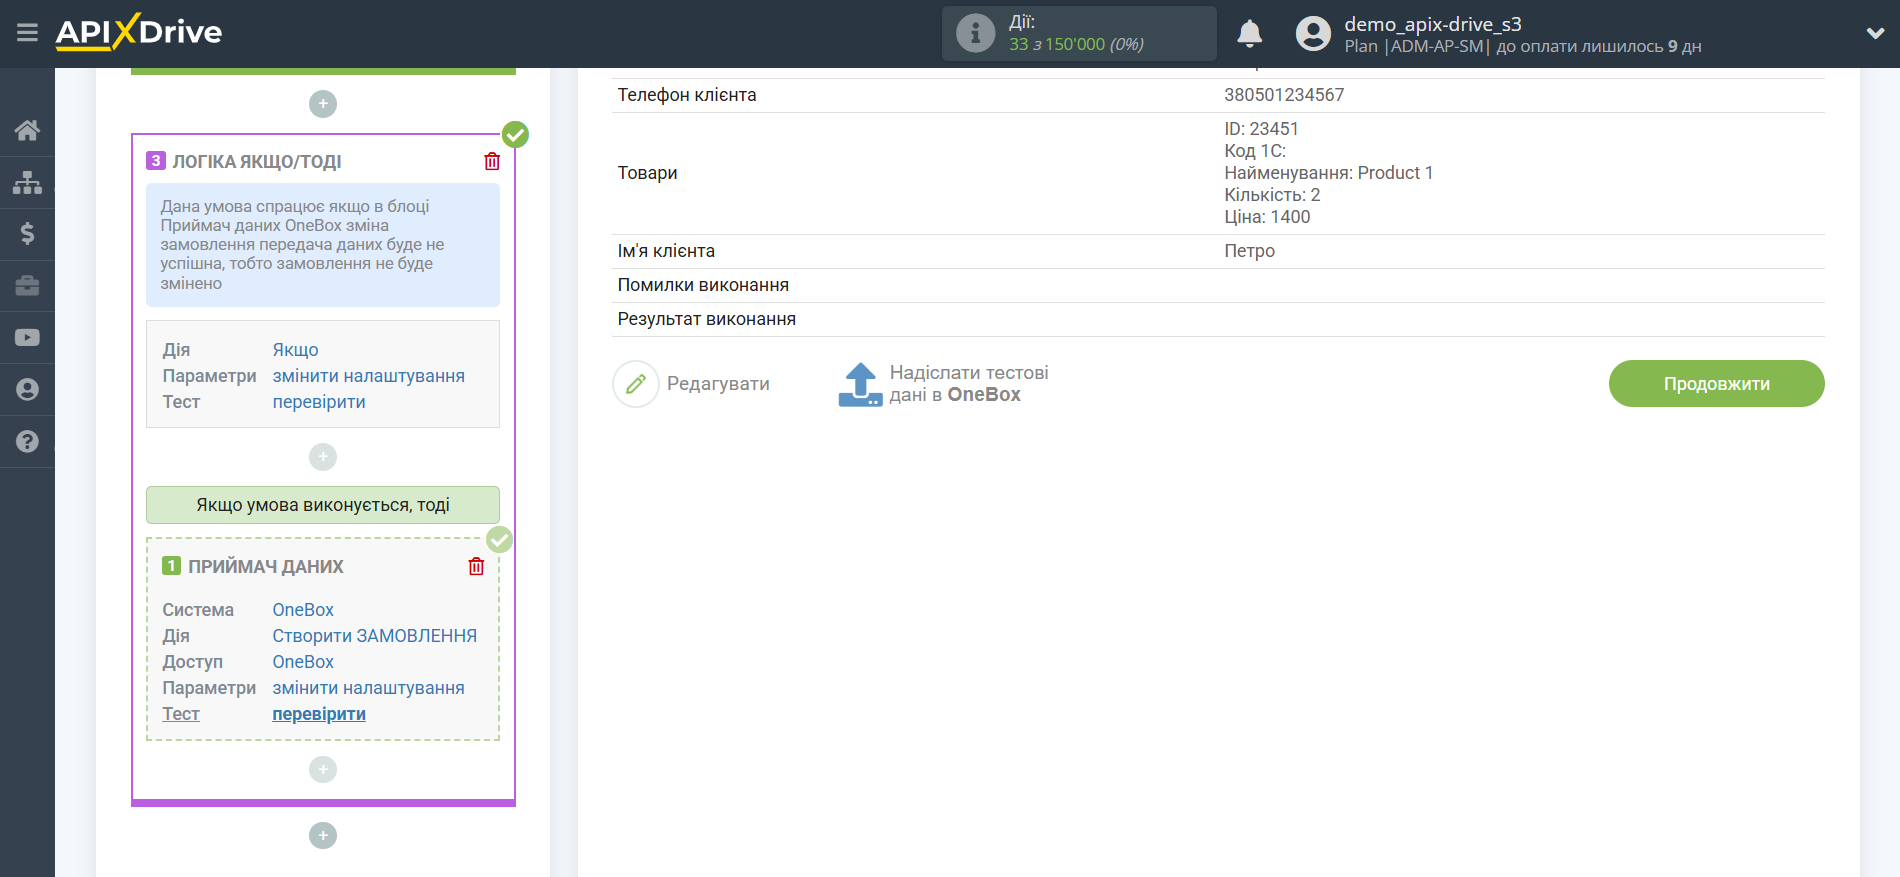Add a block below the Якщо condition
The height and width of the screenshot is (877, 1900).
323,457
